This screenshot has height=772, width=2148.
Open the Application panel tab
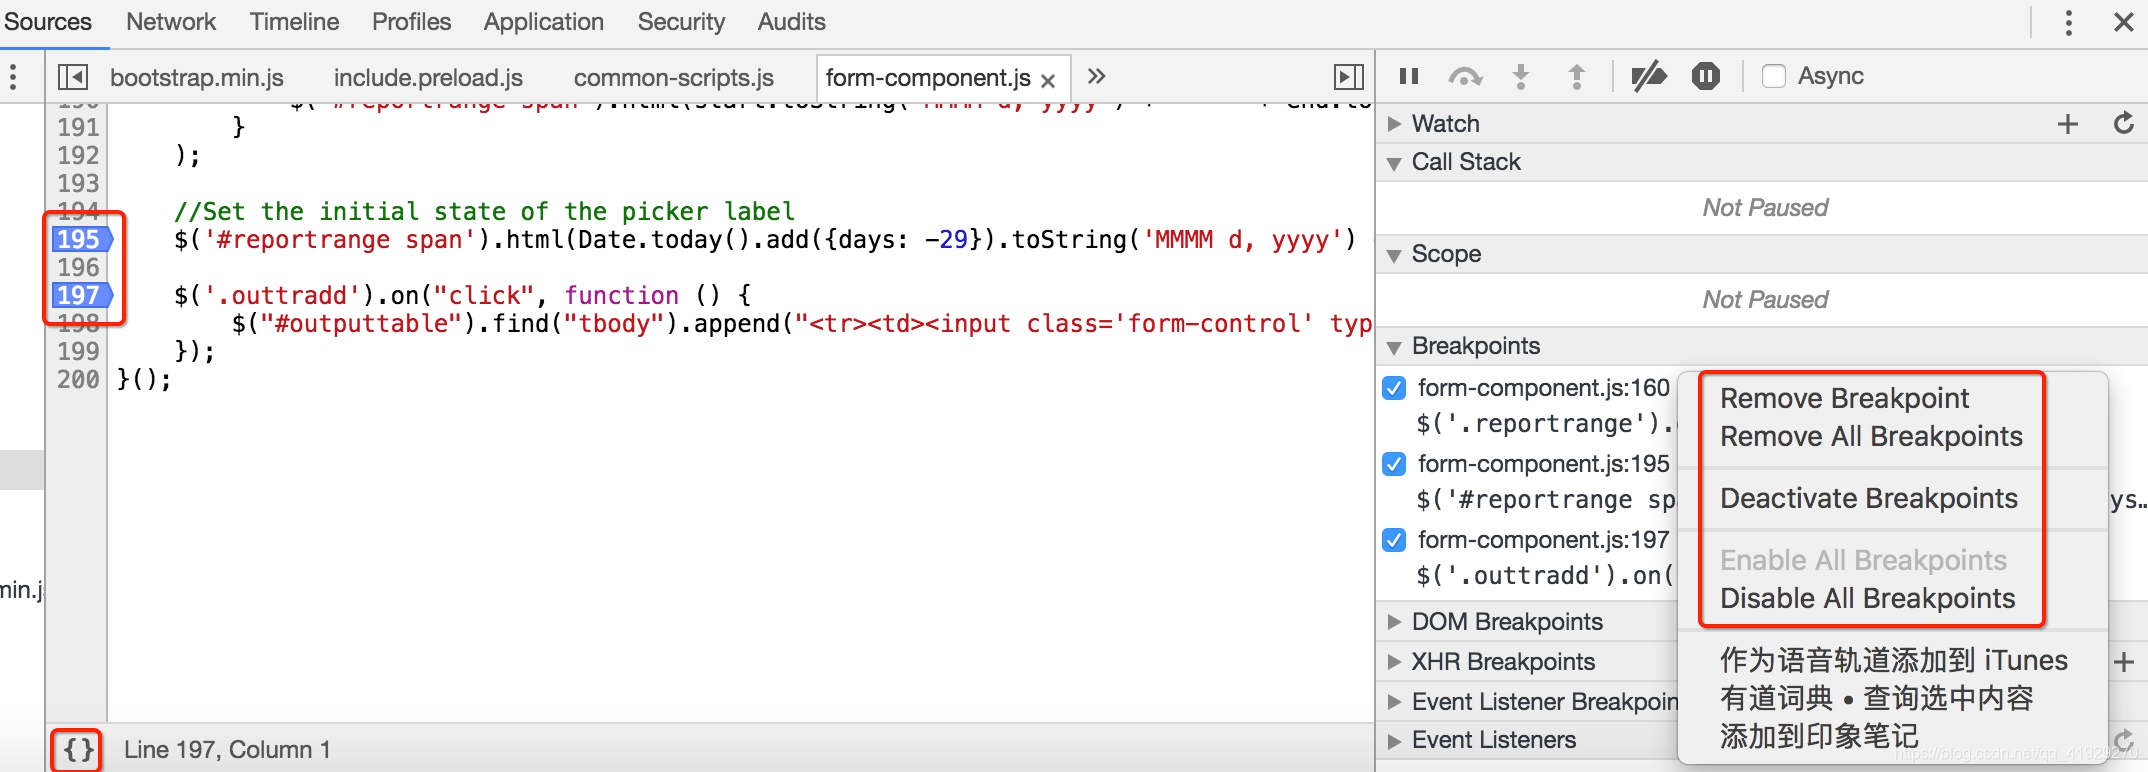(x=544, y=22)
